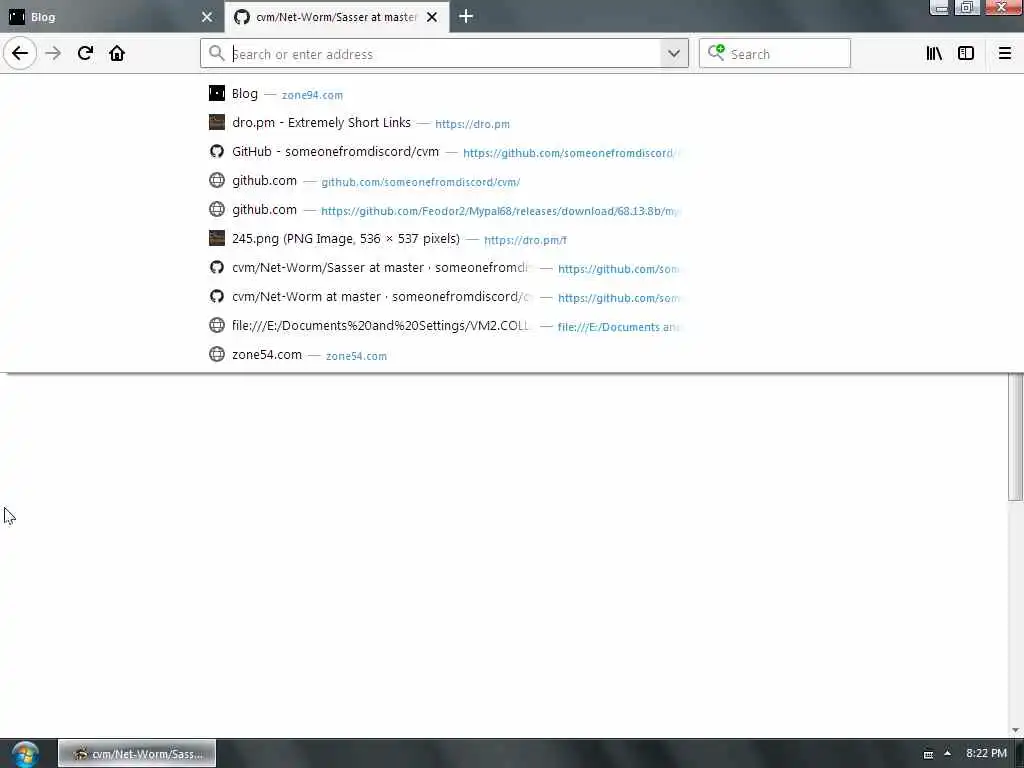Reload the current page
The image size is (1024, 768).
click(85, 54)
